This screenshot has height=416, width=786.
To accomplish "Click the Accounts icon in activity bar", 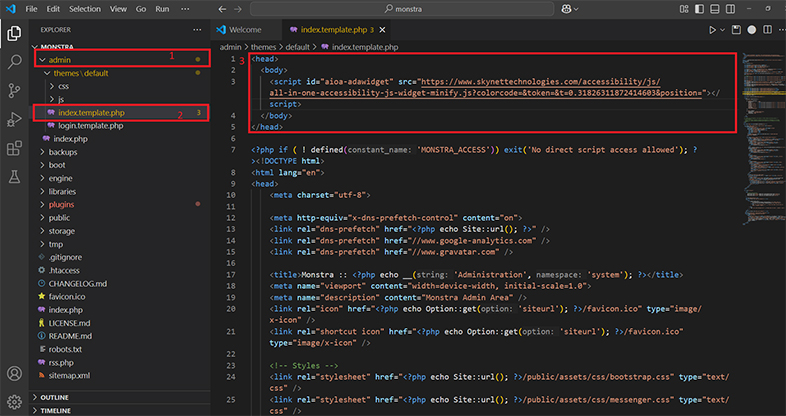I will tap(15, 374).
